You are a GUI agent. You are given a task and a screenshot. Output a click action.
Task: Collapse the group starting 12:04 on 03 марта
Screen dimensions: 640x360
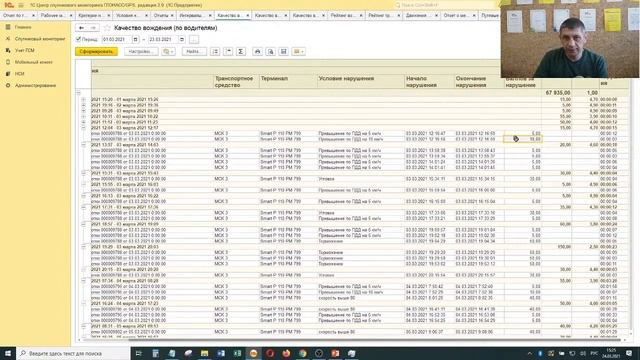pos(84,128)
